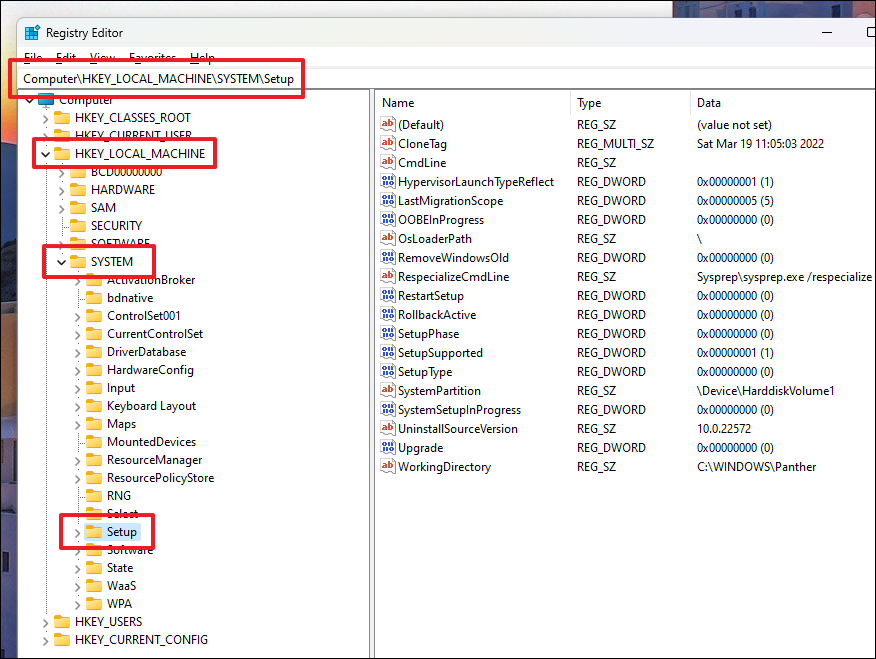Screen dimensions: 876x659
Task: Select the bdnative key
Action: (130, 298)
